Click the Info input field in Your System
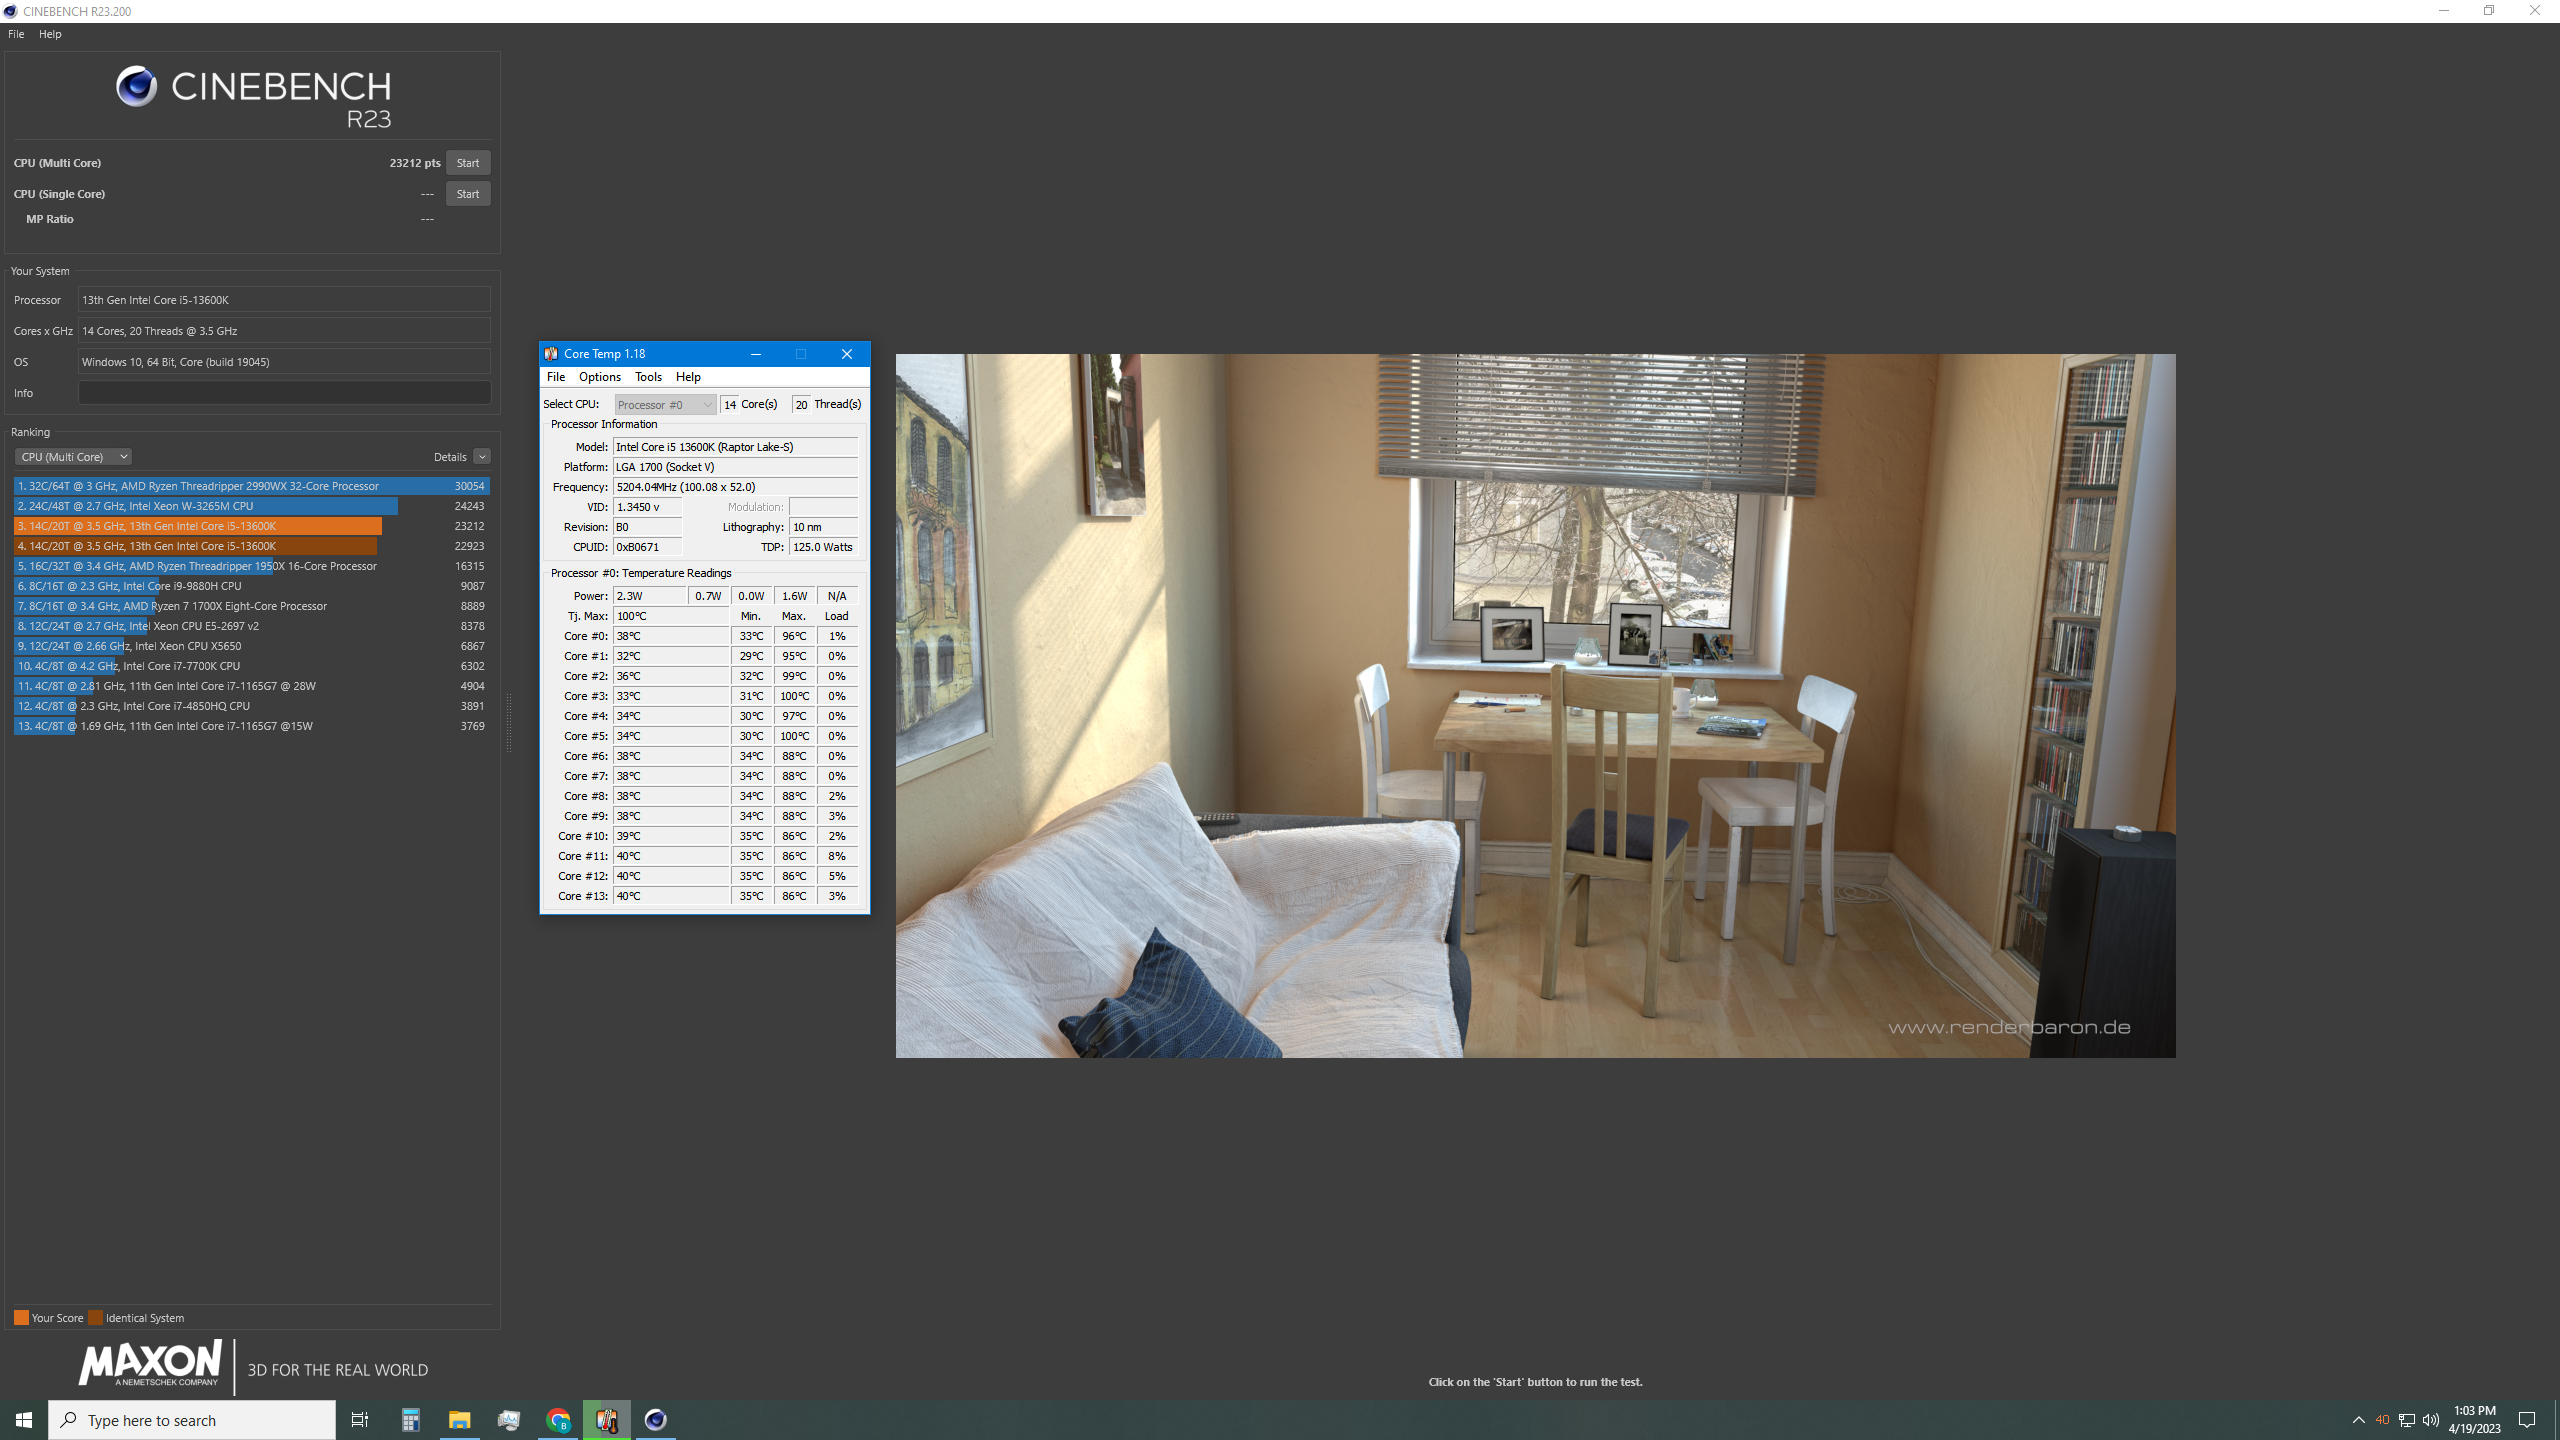 284,393
